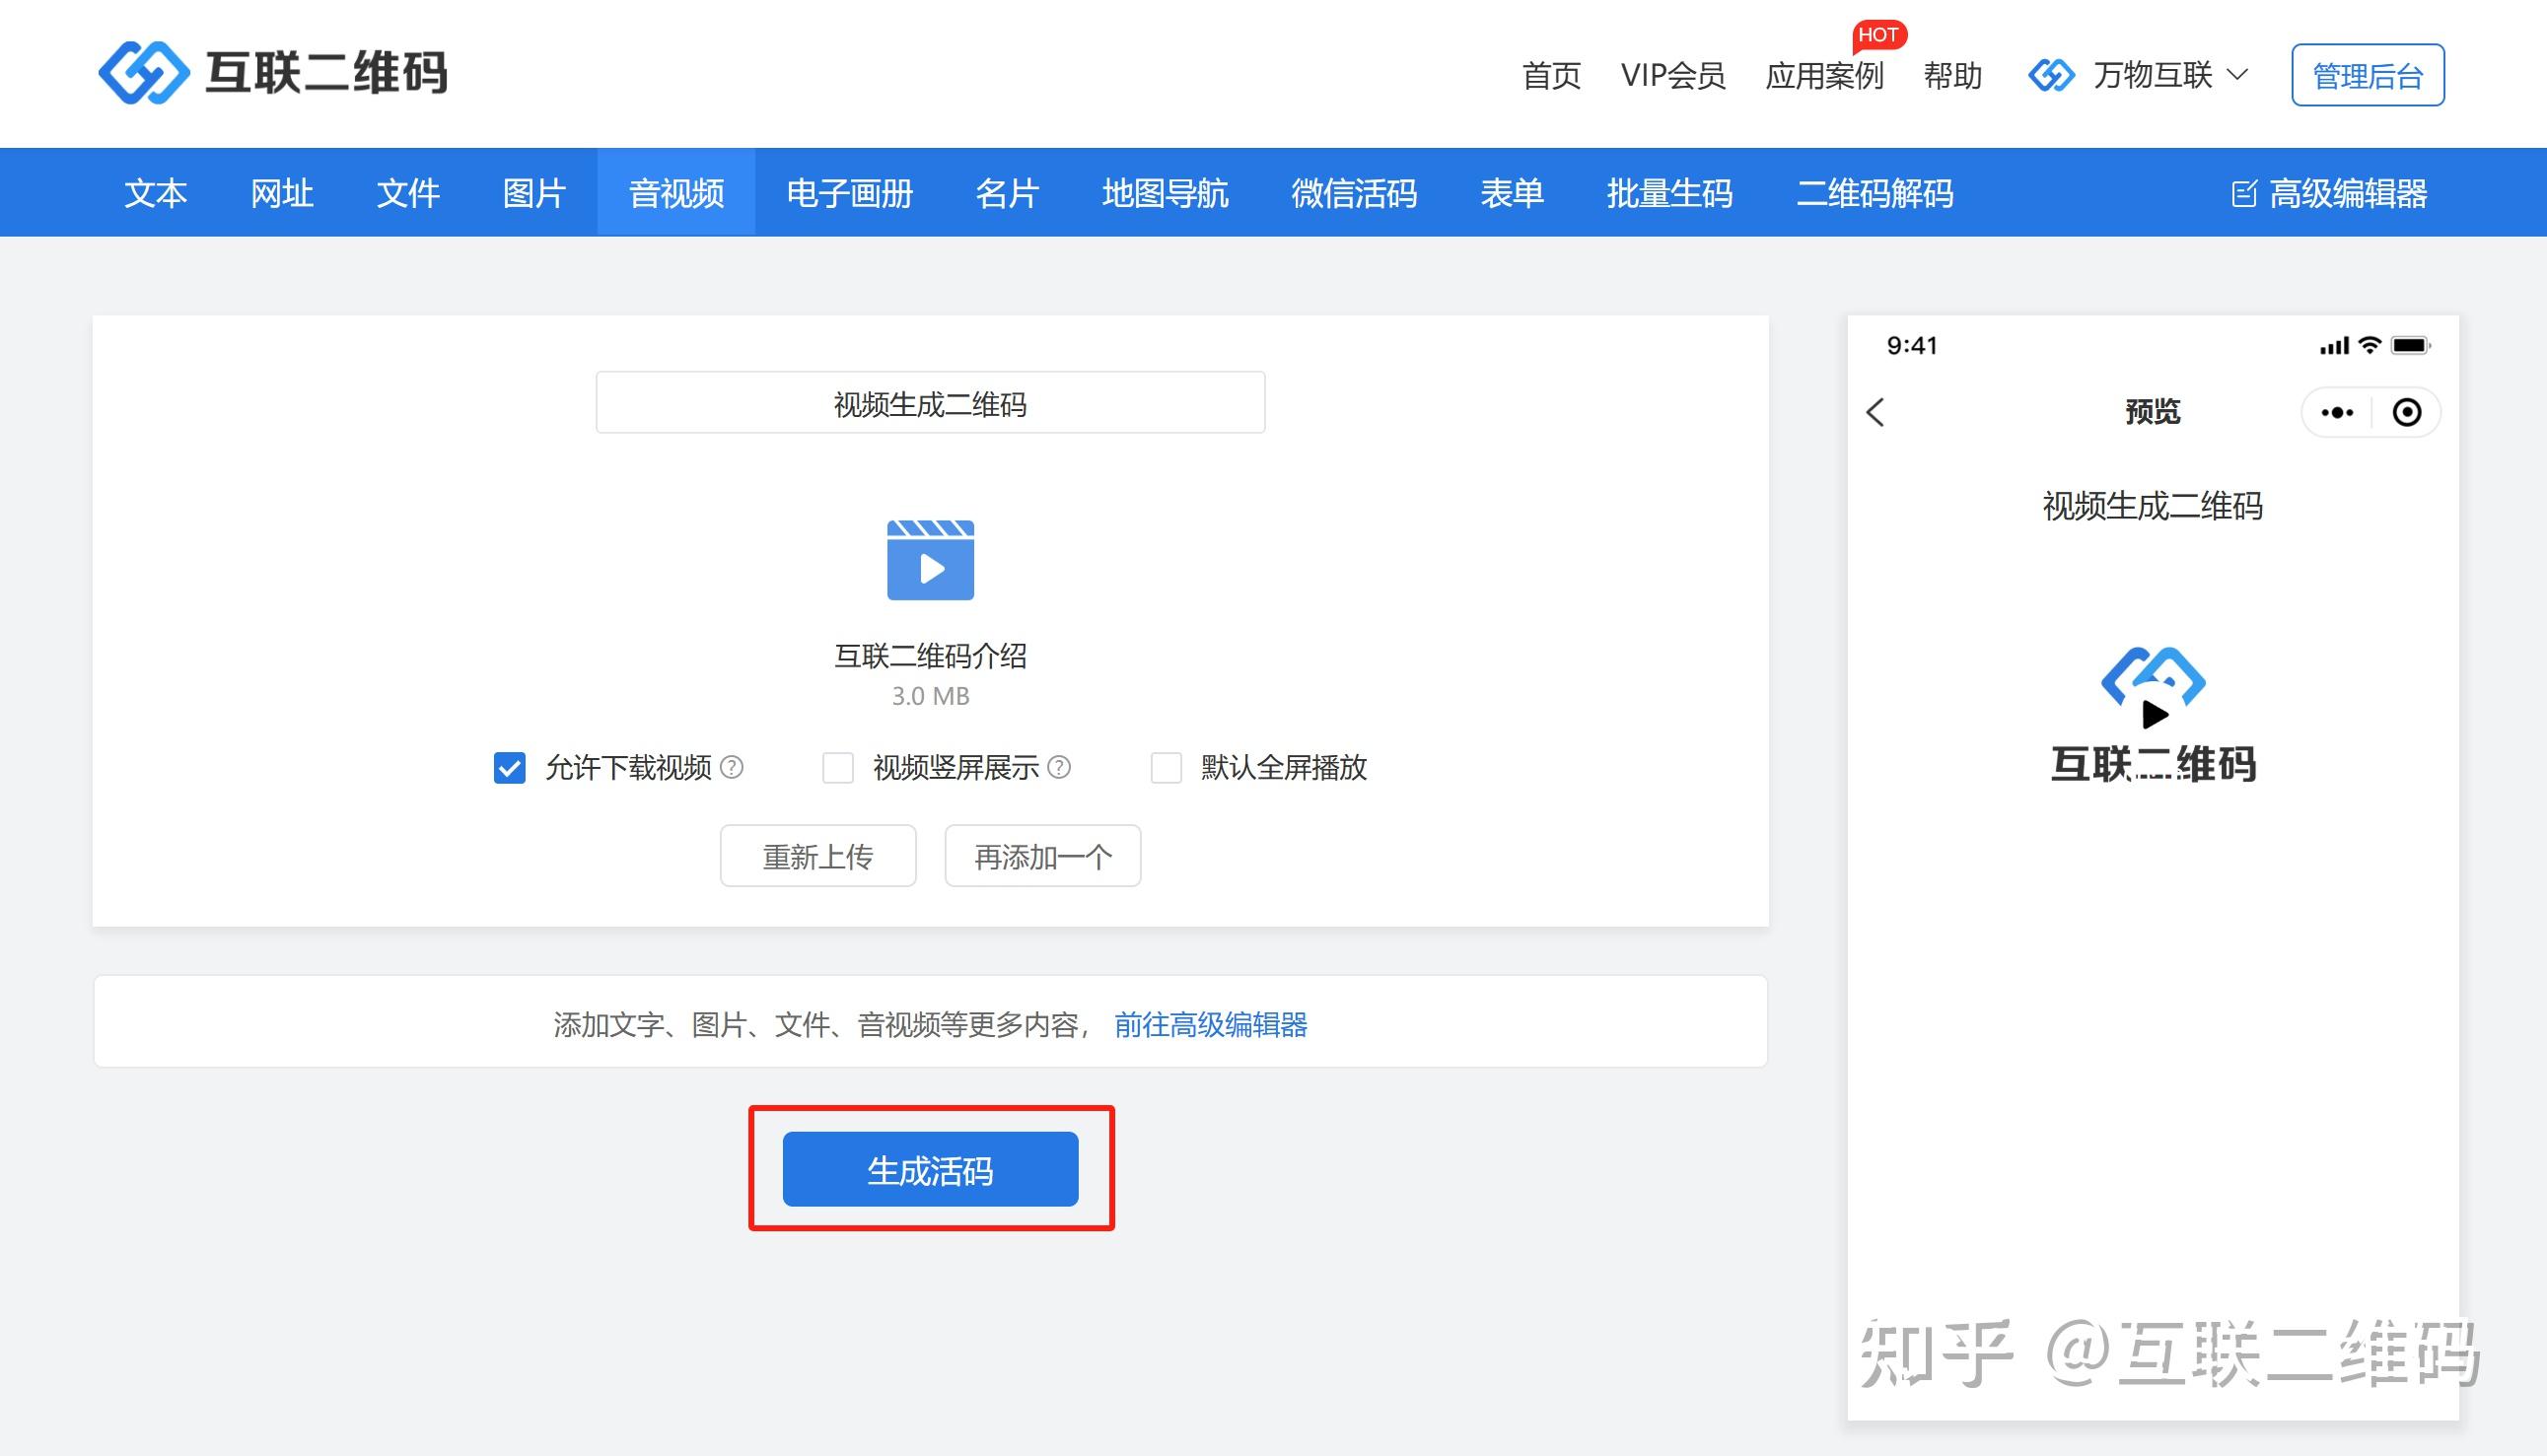
Task: Click the 管理后台 button
Action: 2368,75
